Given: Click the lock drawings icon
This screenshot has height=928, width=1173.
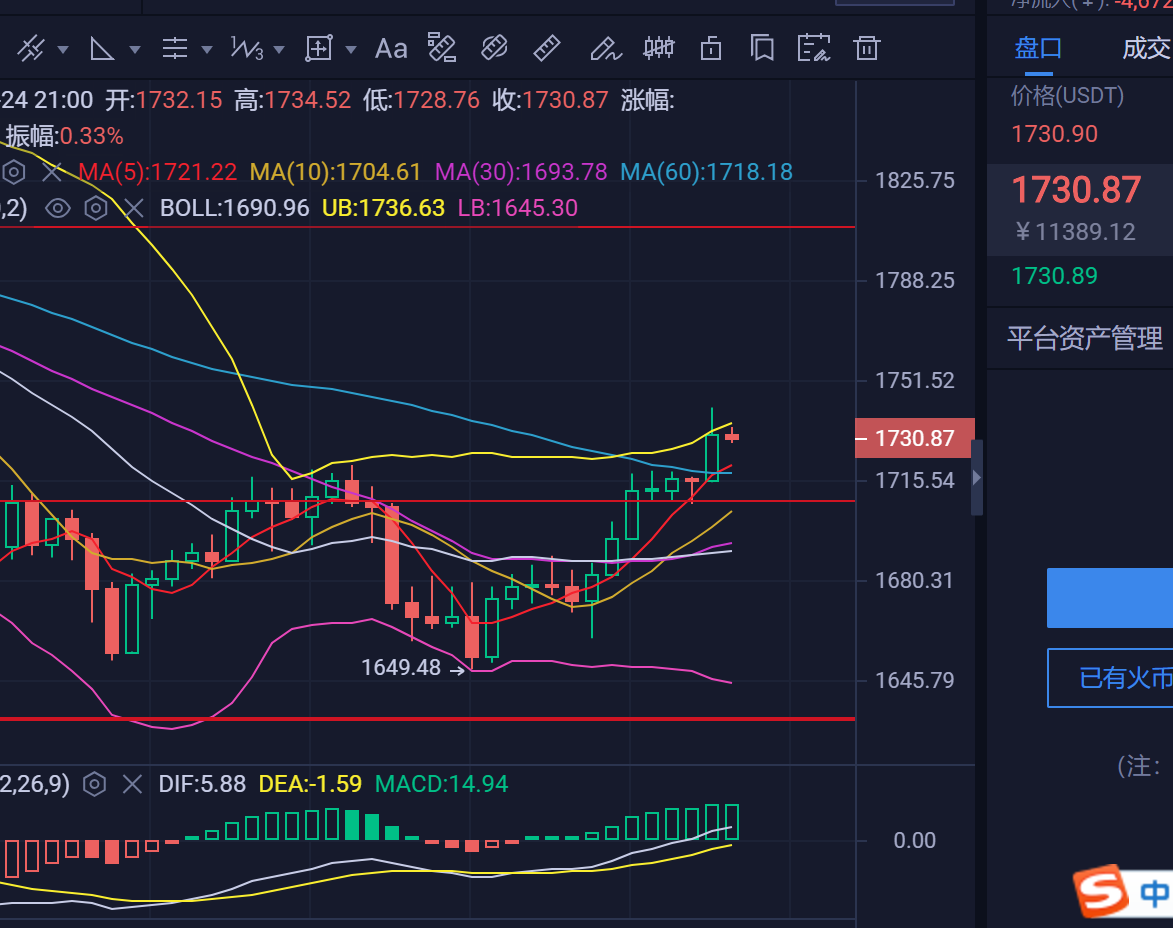Looking at the screenshot, I should 711,48.
